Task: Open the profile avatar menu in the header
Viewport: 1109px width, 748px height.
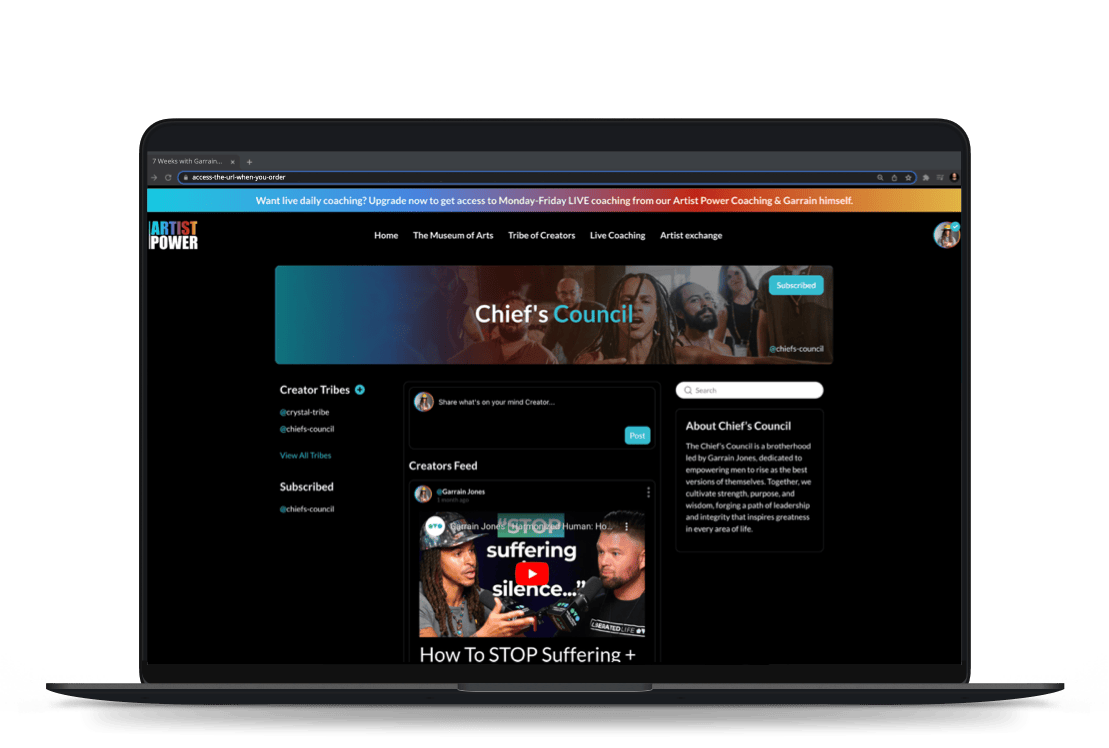Action: click(x=946, y=235)
